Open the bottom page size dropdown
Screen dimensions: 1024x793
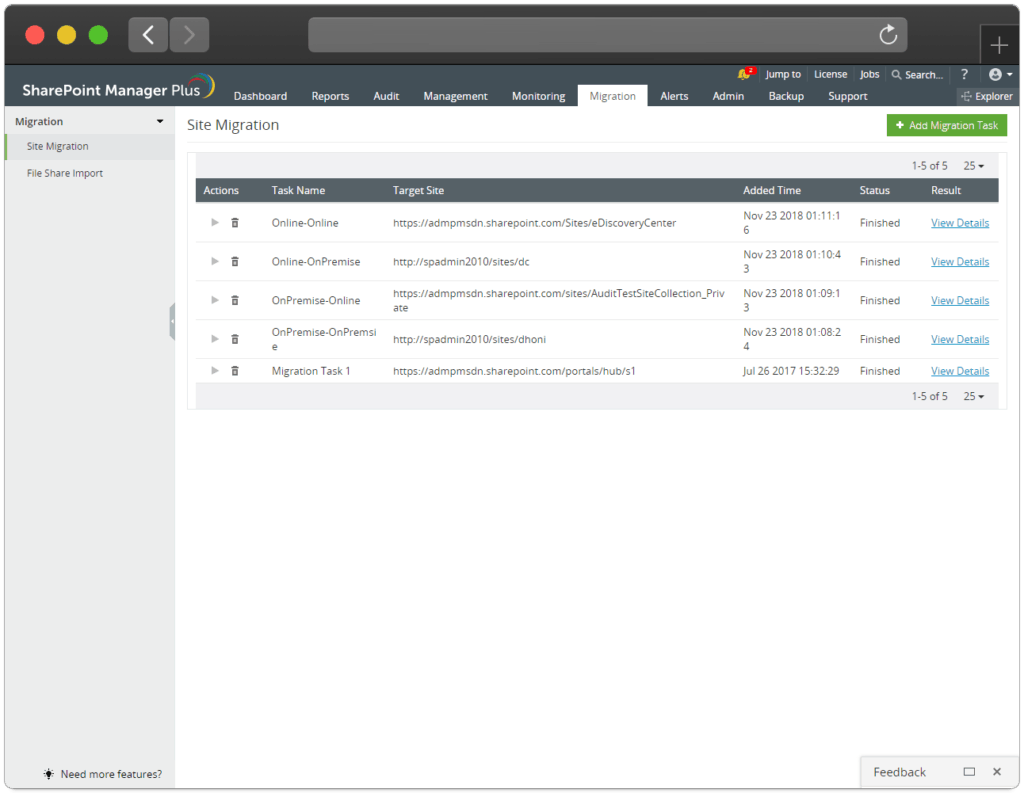[974, 396]
